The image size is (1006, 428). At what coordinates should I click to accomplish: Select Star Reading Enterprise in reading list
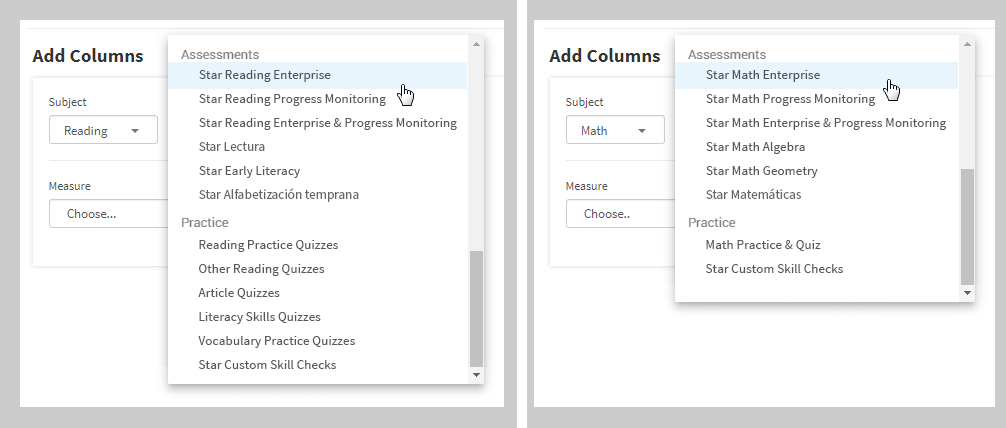coord(318,75)
